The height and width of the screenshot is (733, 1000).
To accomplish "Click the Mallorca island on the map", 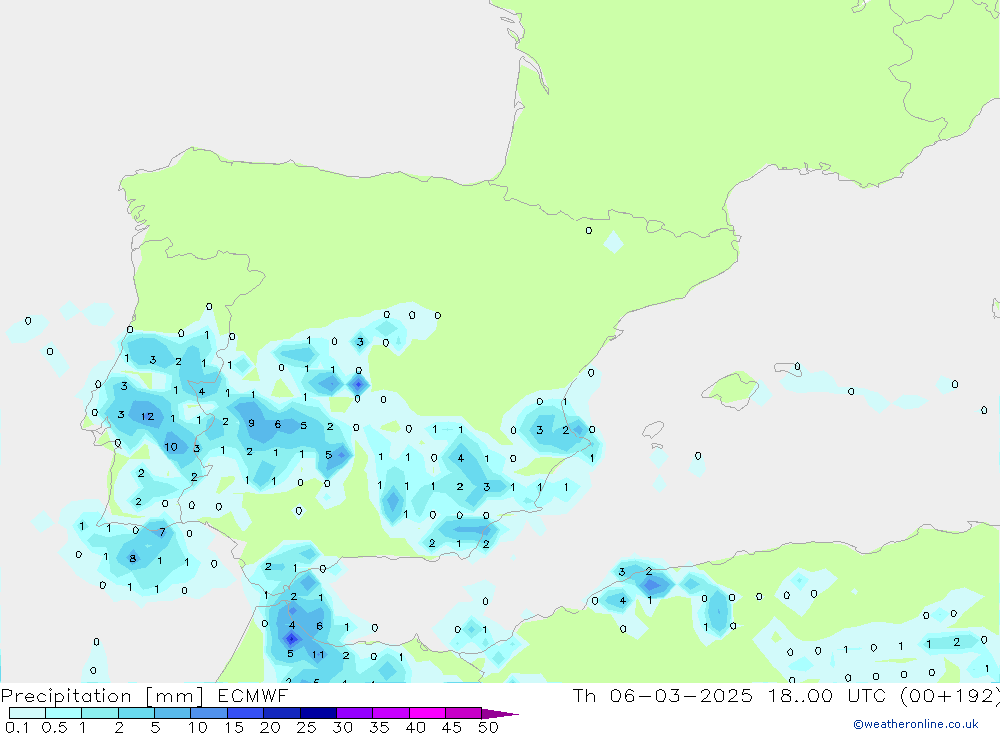I will [x=731, y=388].
